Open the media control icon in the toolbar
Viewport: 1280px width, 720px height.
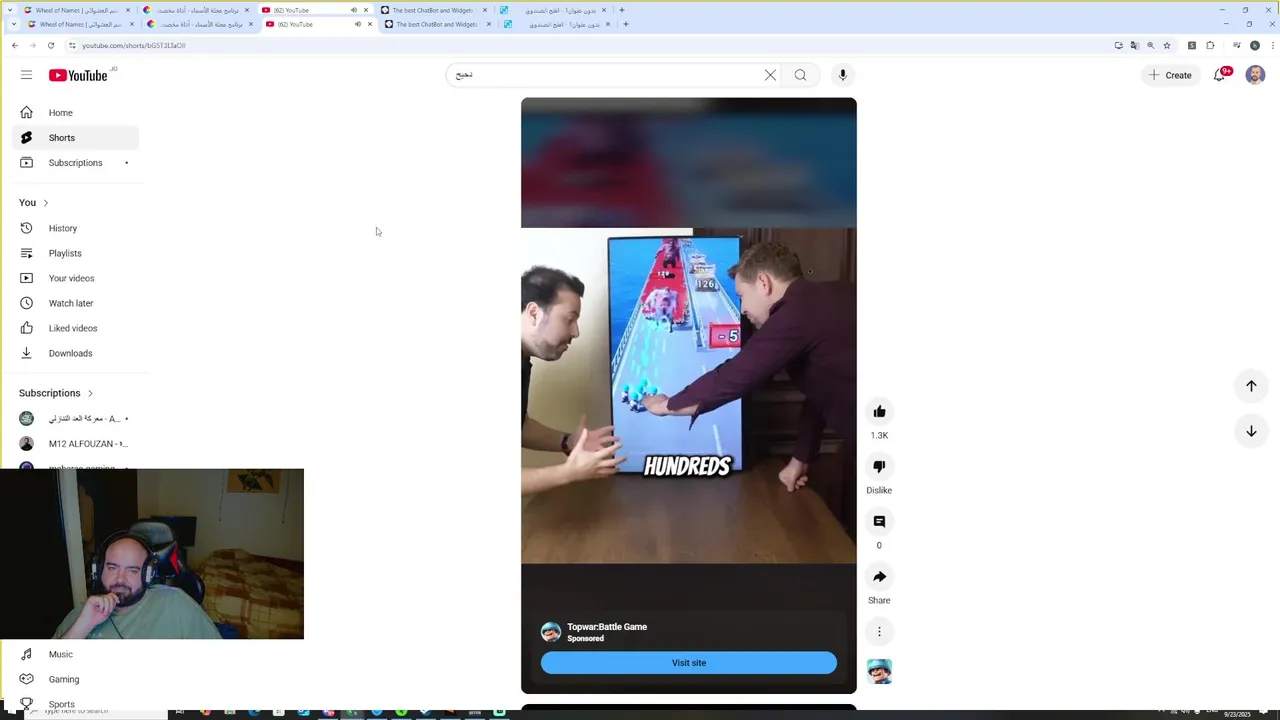tap(1237, 45)
